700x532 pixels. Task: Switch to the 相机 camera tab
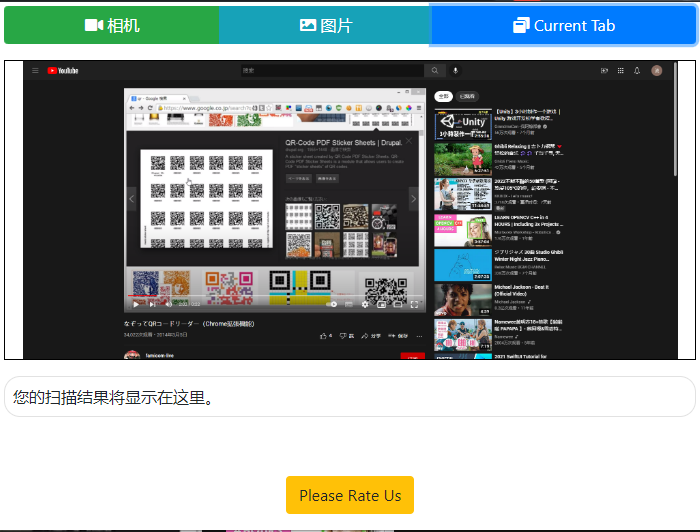click(112, 25)
